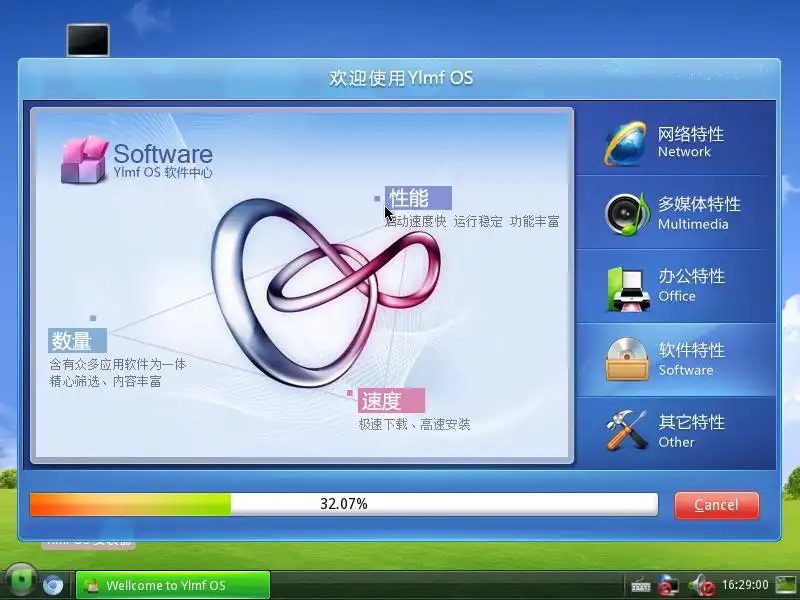Launch the Chromium browser from the taskbar

point(53,585)
